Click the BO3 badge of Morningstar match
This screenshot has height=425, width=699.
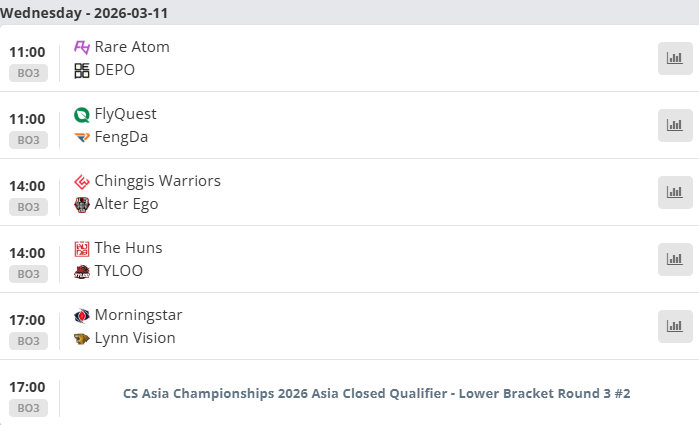coord(27,341)
